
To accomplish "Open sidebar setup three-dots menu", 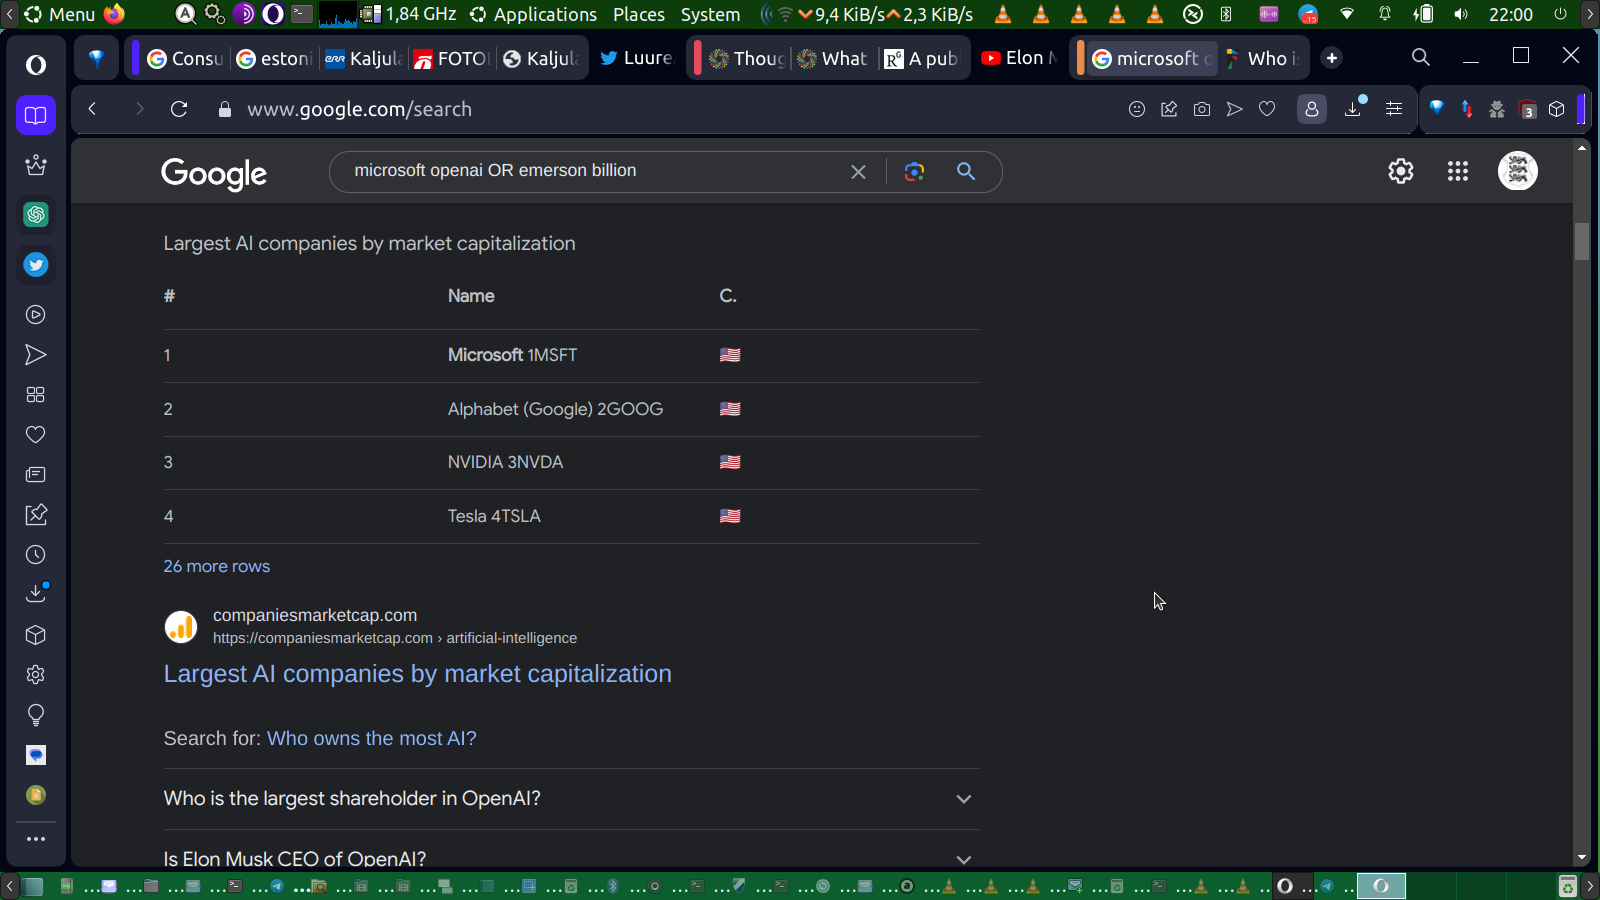I will click(36, 839).
